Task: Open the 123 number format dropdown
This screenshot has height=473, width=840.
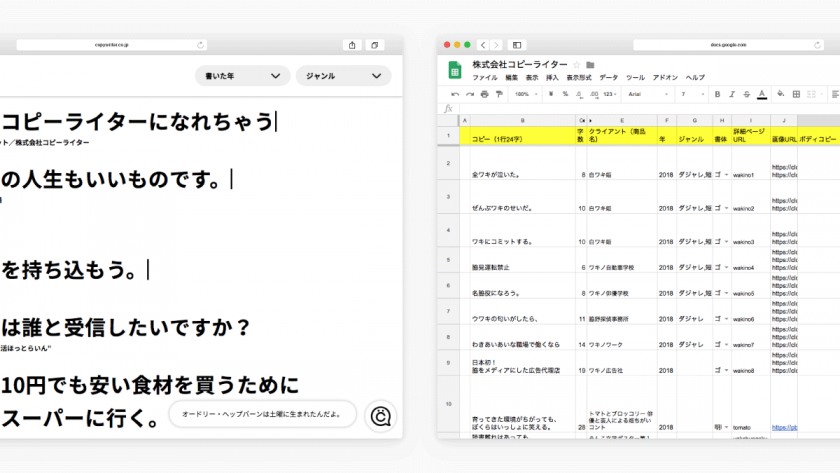Action: 610,94
